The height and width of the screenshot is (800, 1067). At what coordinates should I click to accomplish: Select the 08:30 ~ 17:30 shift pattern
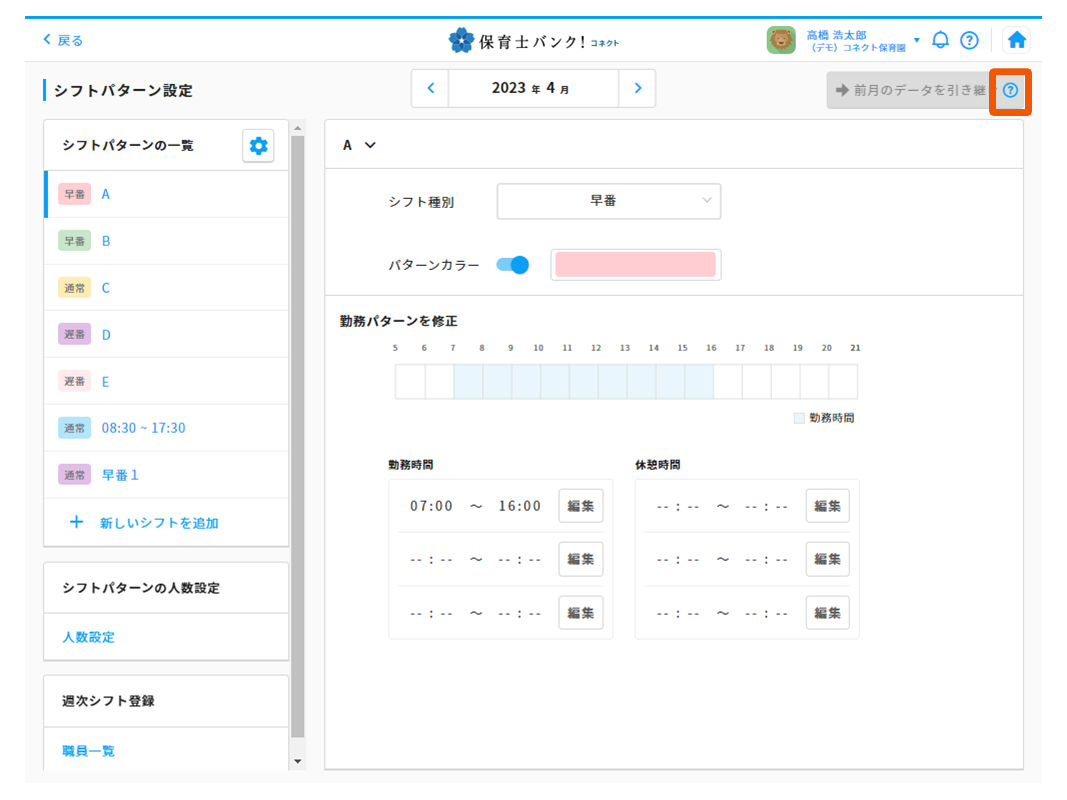click(x=143, y=428)
